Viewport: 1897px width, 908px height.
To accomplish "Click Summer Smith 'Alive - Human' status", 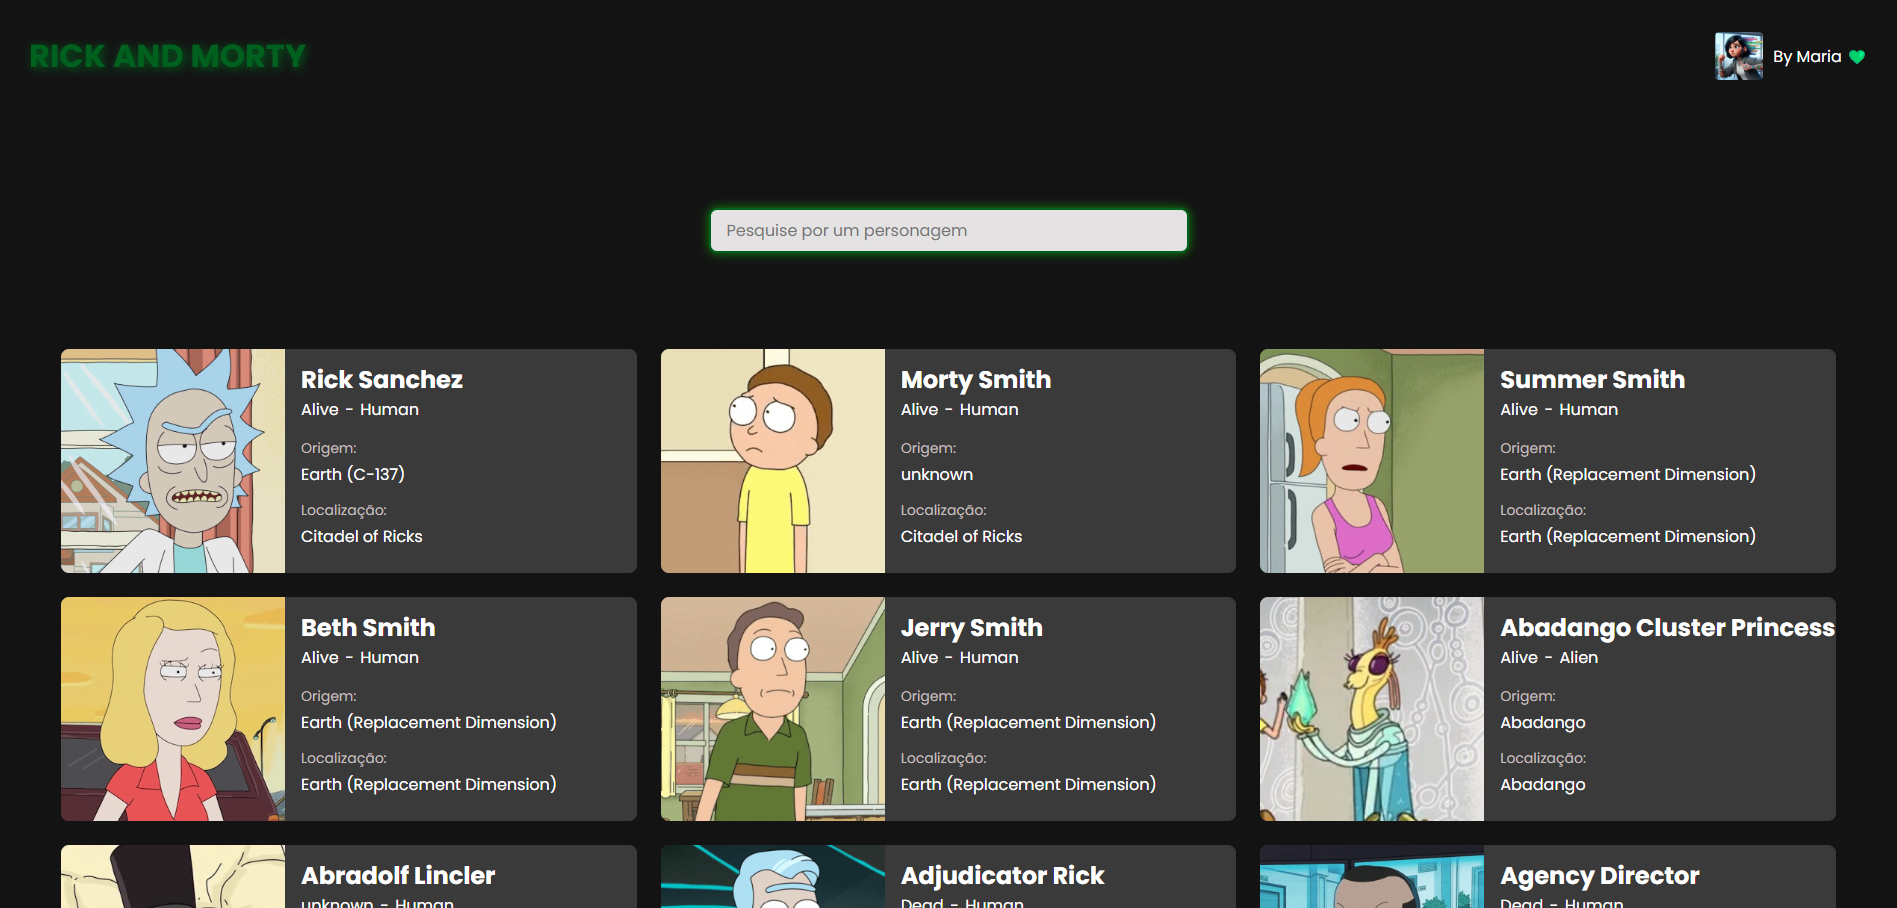I will [1559, 409].
